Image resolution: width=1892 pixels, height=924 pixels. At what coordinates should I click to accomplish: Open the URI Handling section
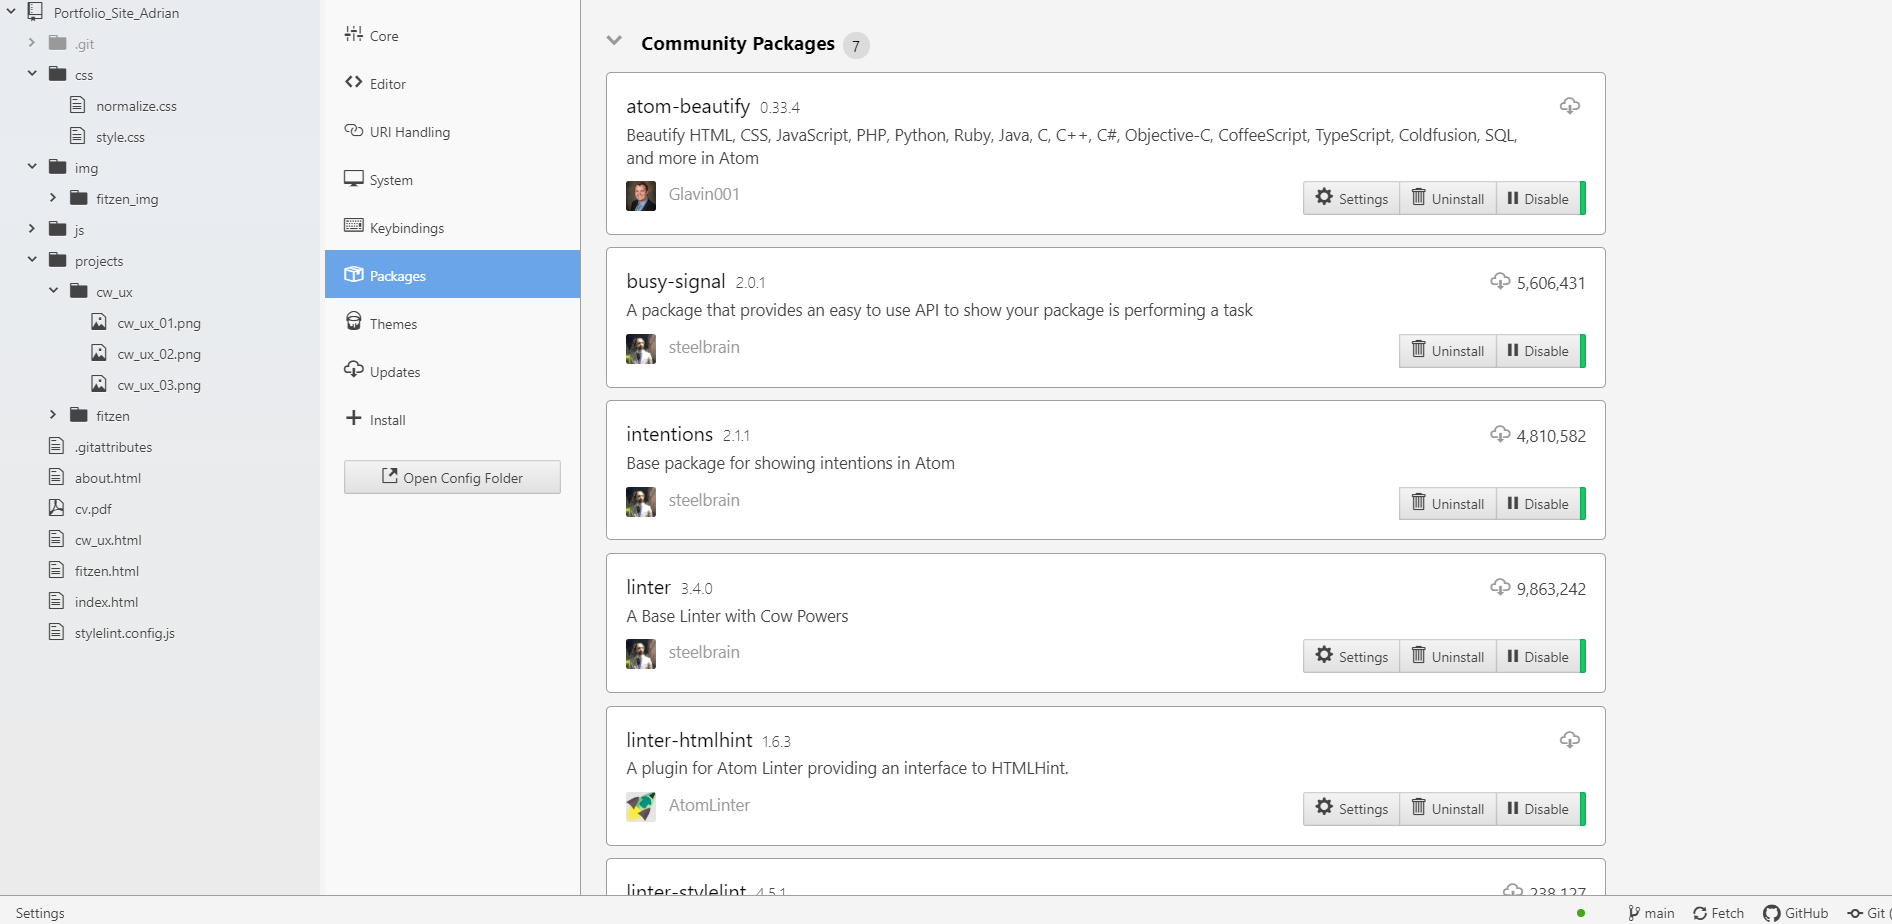coord(452,132)
